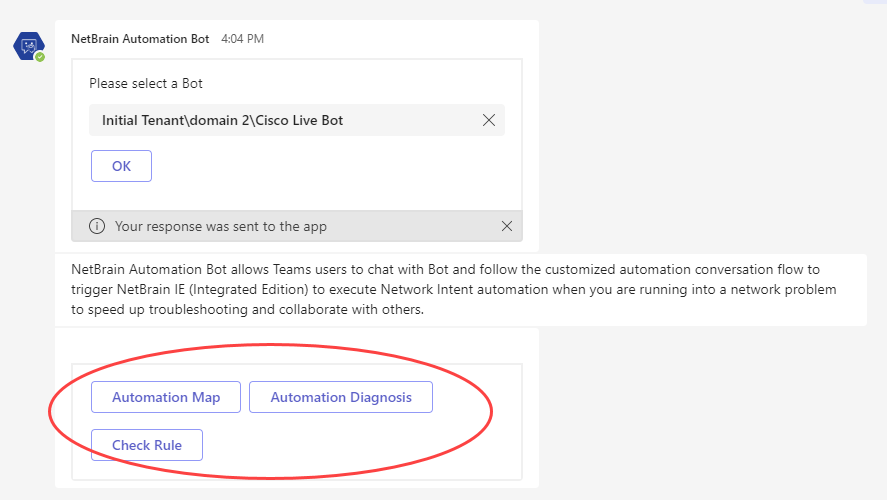Select the Check Rule button
This screenshot has width=887, height=500.
point(147,445)
